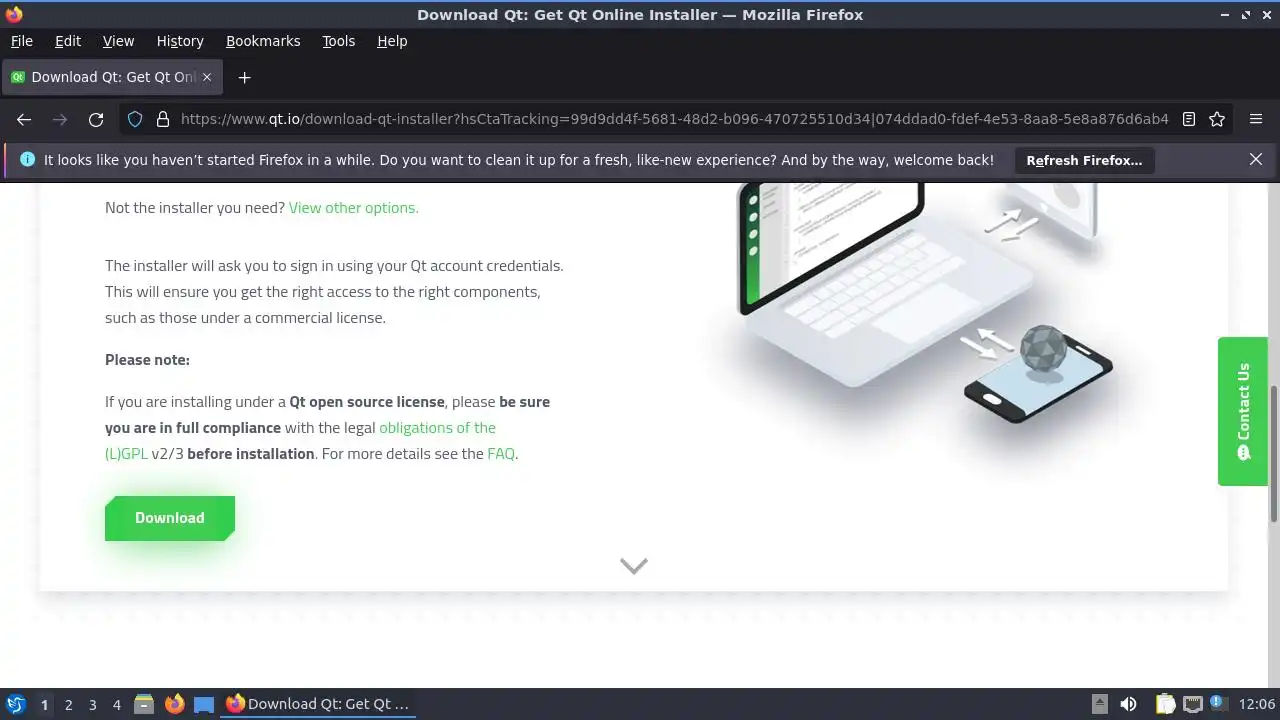1280x720 pixels.
Task: Open the View other options link
Action: [x=354, y=208]
